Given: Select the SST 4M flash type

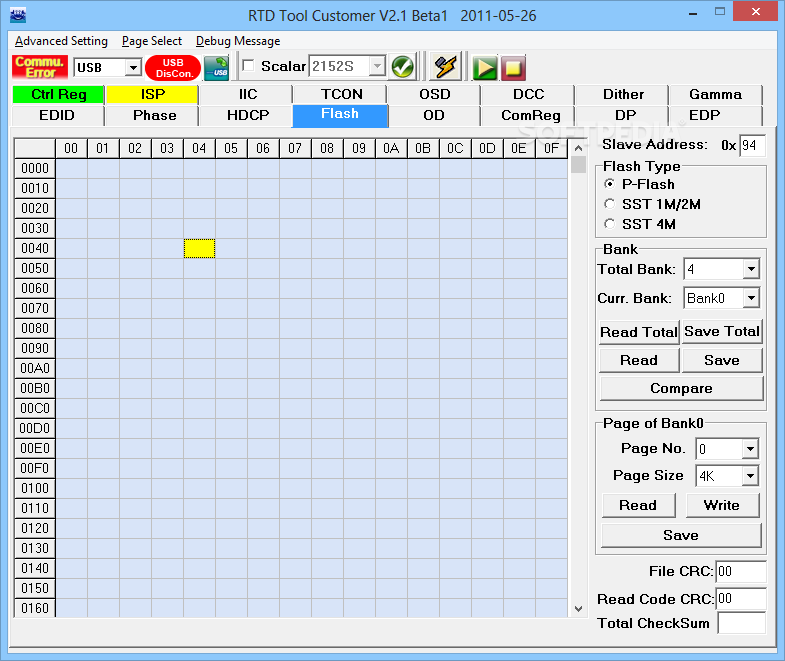Looking at the screenshot, I should coord(609,224).
